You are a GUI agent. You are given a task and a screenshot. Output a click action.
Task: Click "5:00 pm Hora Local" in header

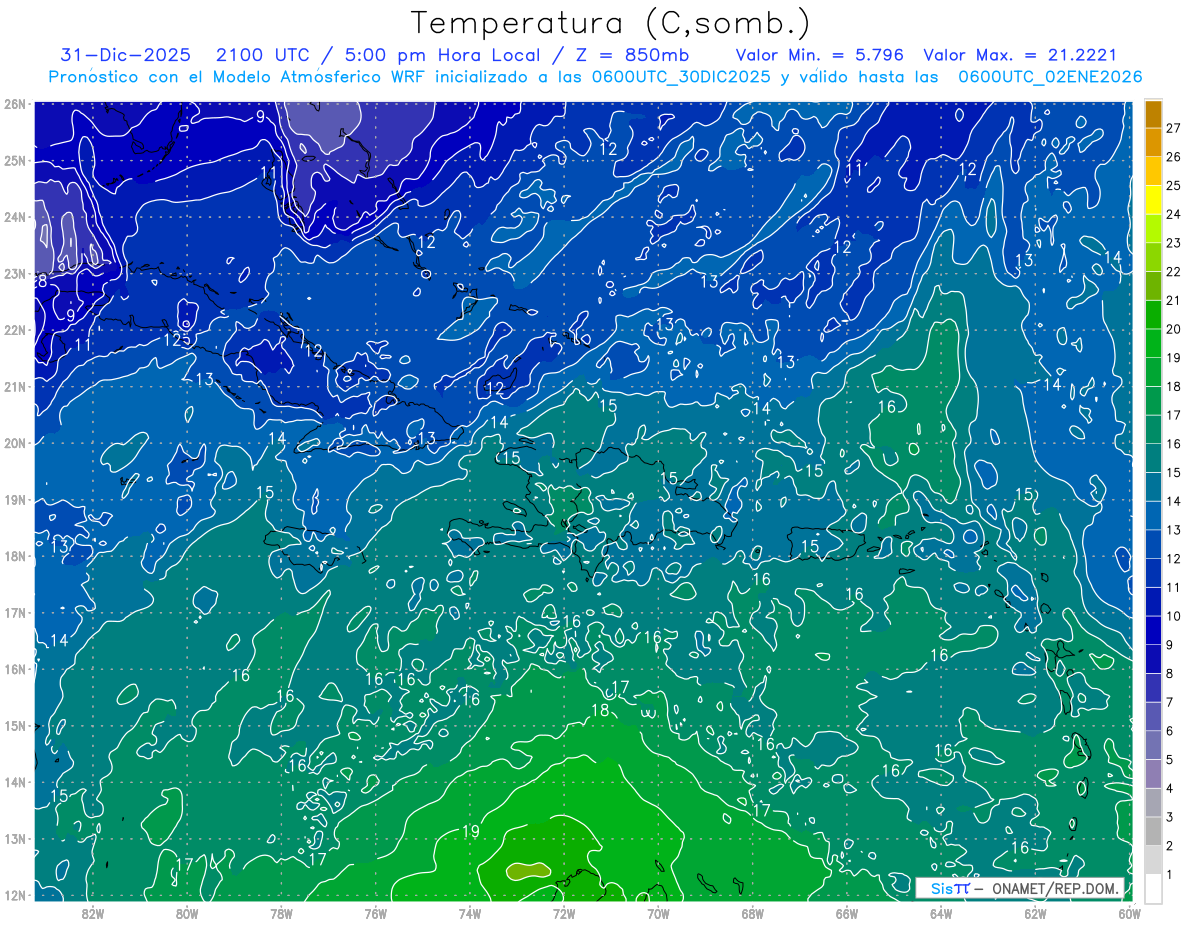point(444,55)
